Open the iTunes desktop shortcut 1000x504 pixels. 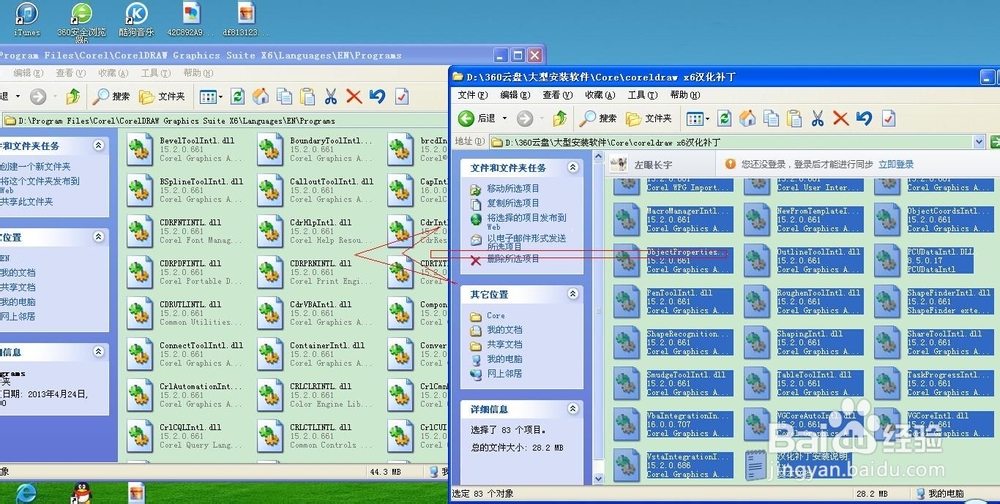click(26, 19)
